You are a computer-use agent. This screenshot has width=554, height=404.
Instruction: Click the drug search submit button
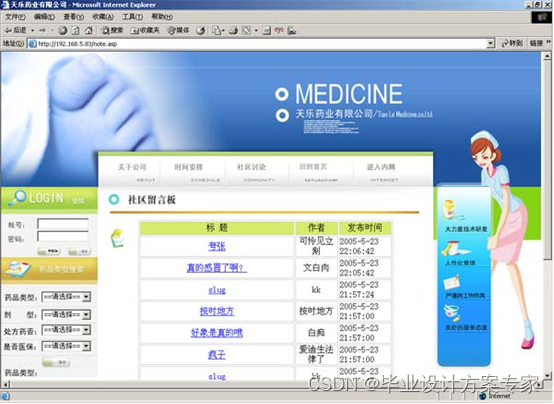click(56, 362)
